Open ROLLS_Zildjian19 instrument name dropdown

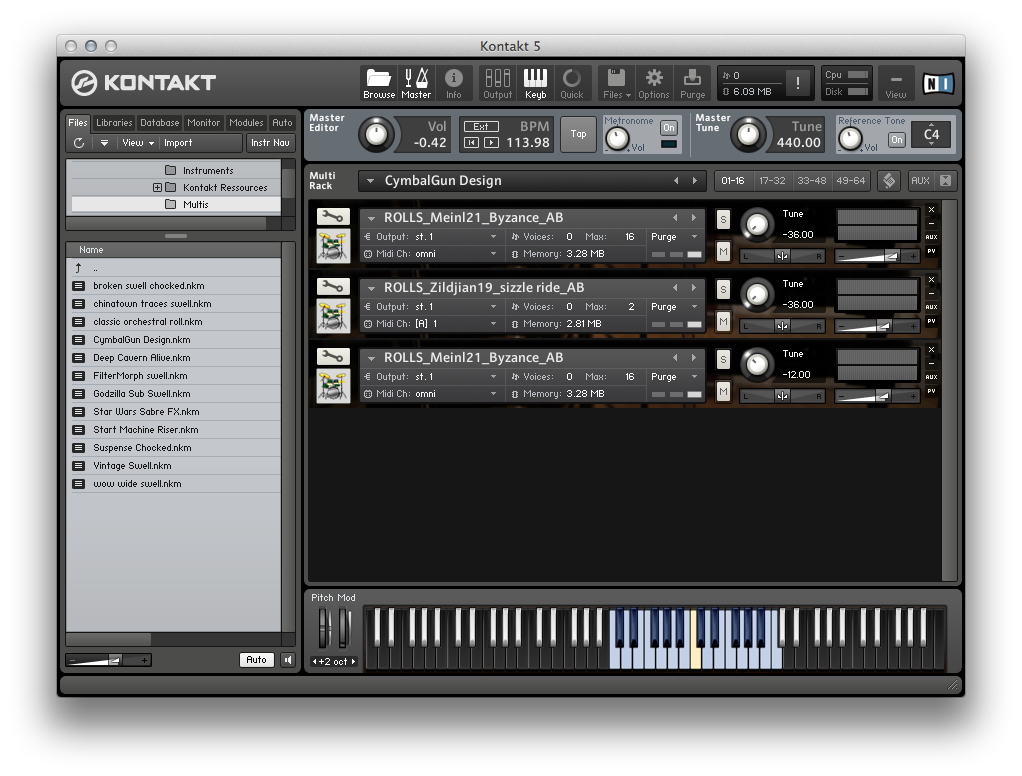371,288
